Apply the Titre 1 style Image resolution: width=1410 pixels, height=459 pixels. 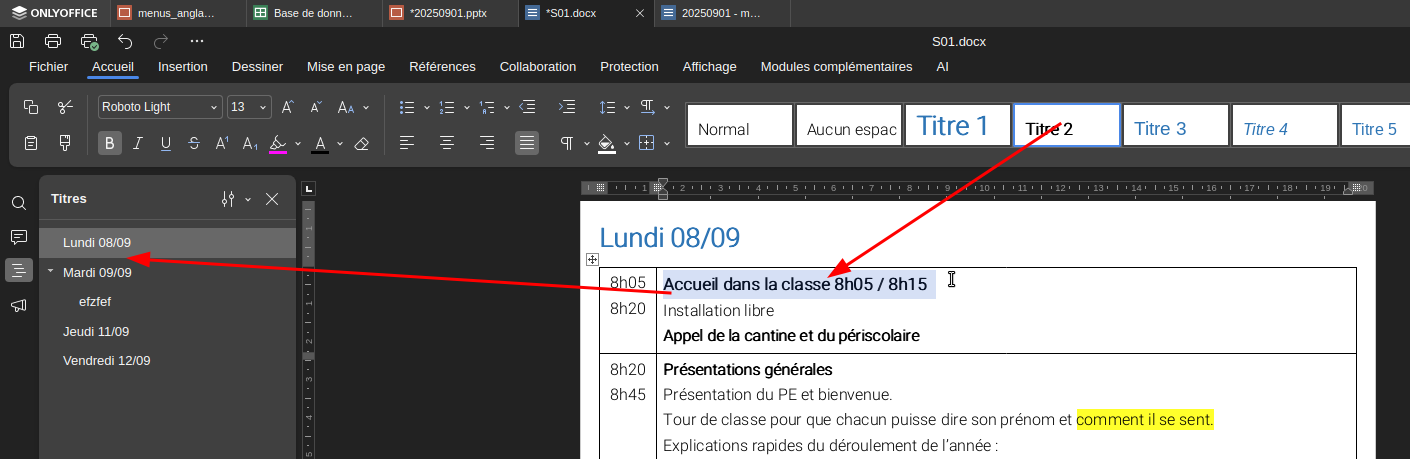[x=958, y=125]
